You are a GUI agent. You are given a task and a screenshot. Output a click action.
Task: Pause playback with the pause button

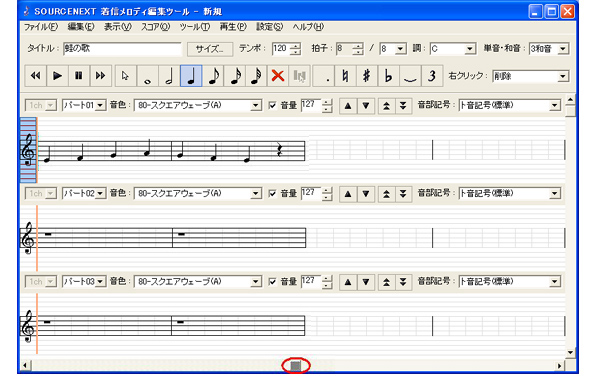tap(79, 76)
